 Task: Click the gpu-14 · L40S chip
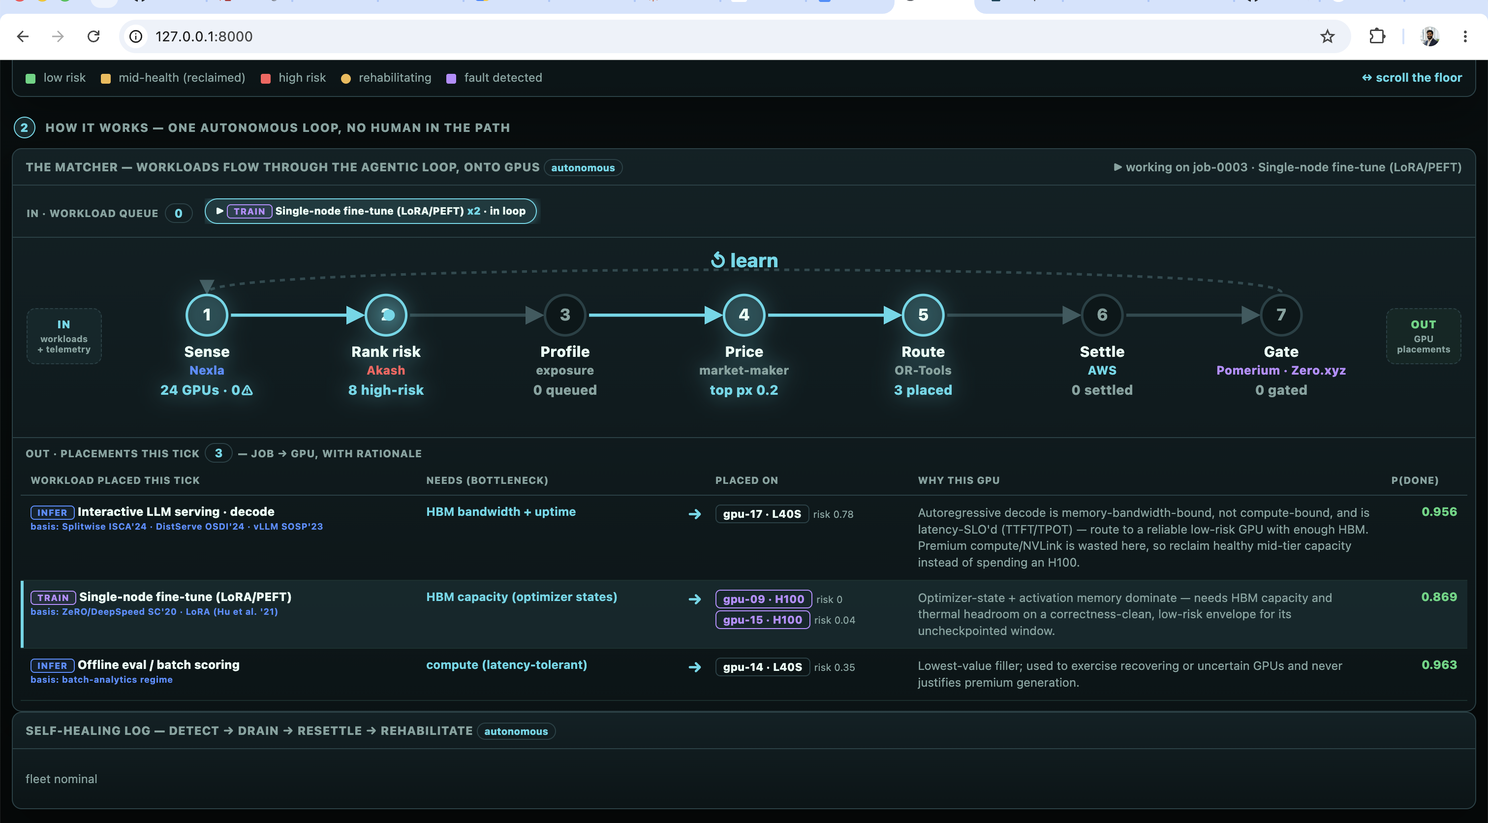pyautogui.click(x=762, y=667)
